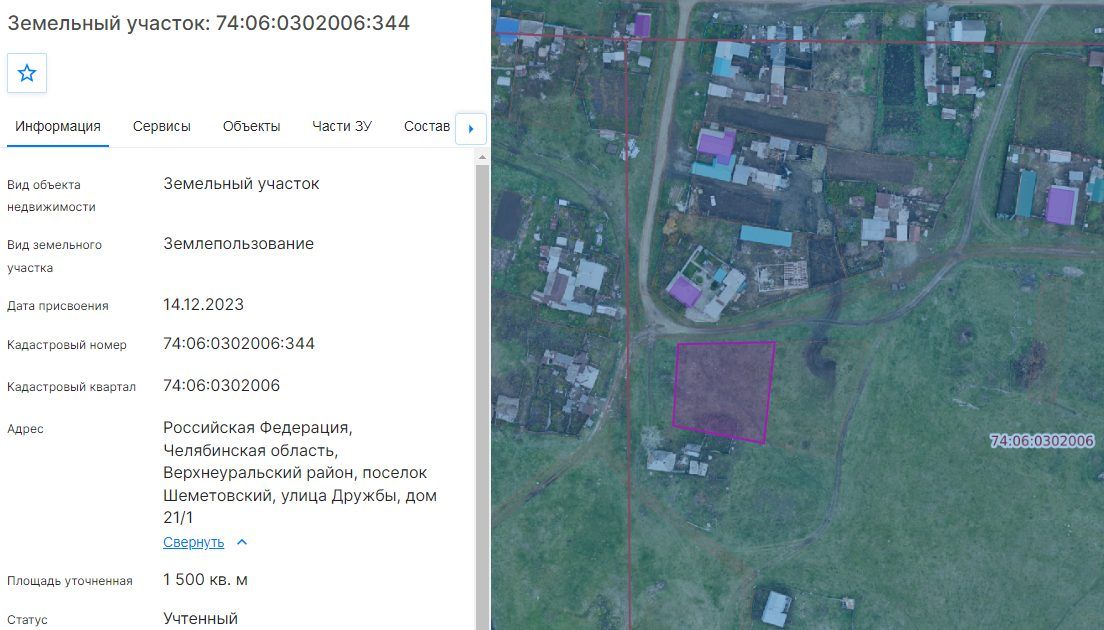Open the Части ЗУ tab
Image resolution: width=1104 pixels, height=630 pixels.
[x=341, y=127]
